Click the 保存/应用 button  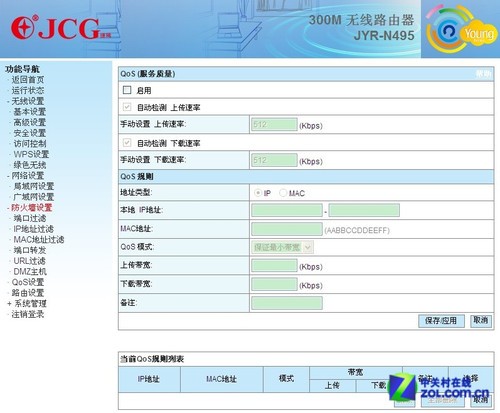tap(441, 321)
